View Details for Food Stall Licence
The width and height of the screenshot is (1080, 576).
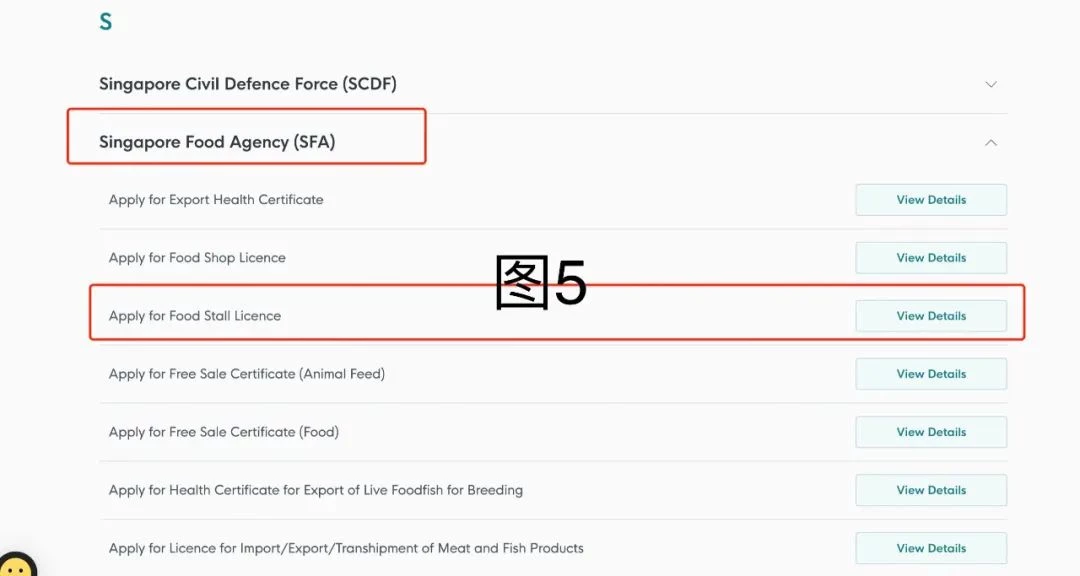tap(931, 316)
